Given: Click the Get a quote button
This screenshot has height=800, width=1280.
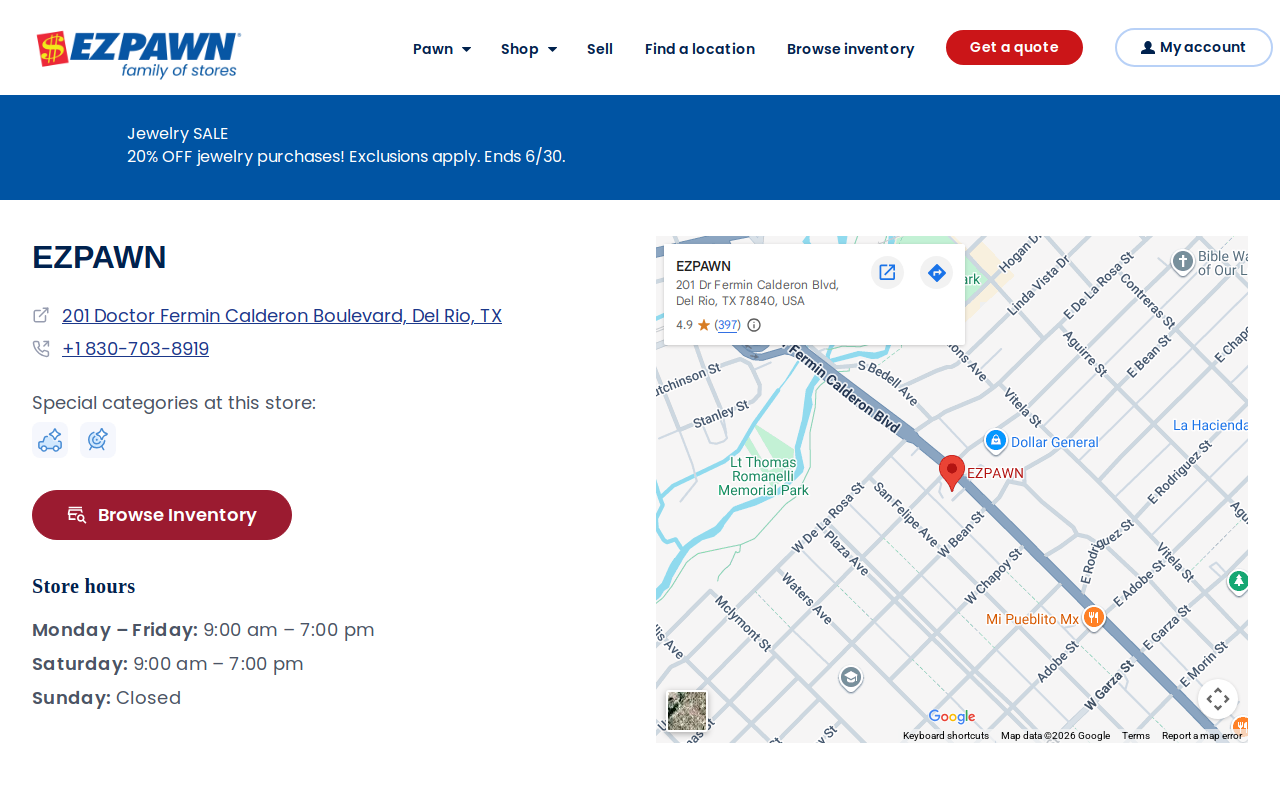Looking at the screenshot, I should (x=1014, y=47).
